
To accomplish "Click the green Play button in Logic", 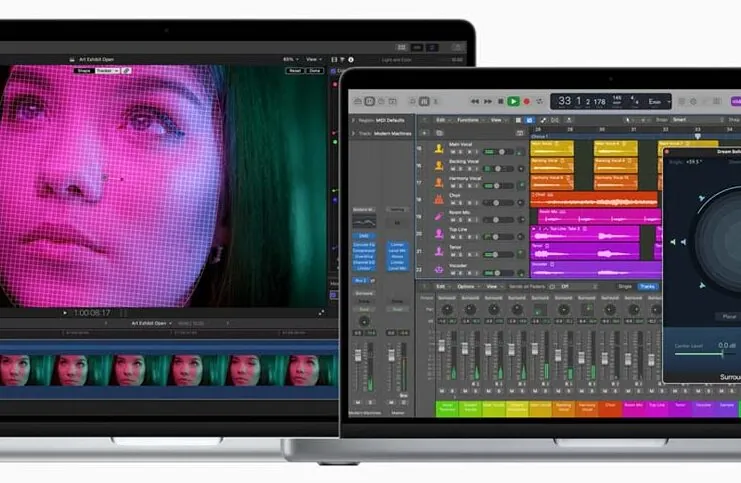I will tap(513, 101).
